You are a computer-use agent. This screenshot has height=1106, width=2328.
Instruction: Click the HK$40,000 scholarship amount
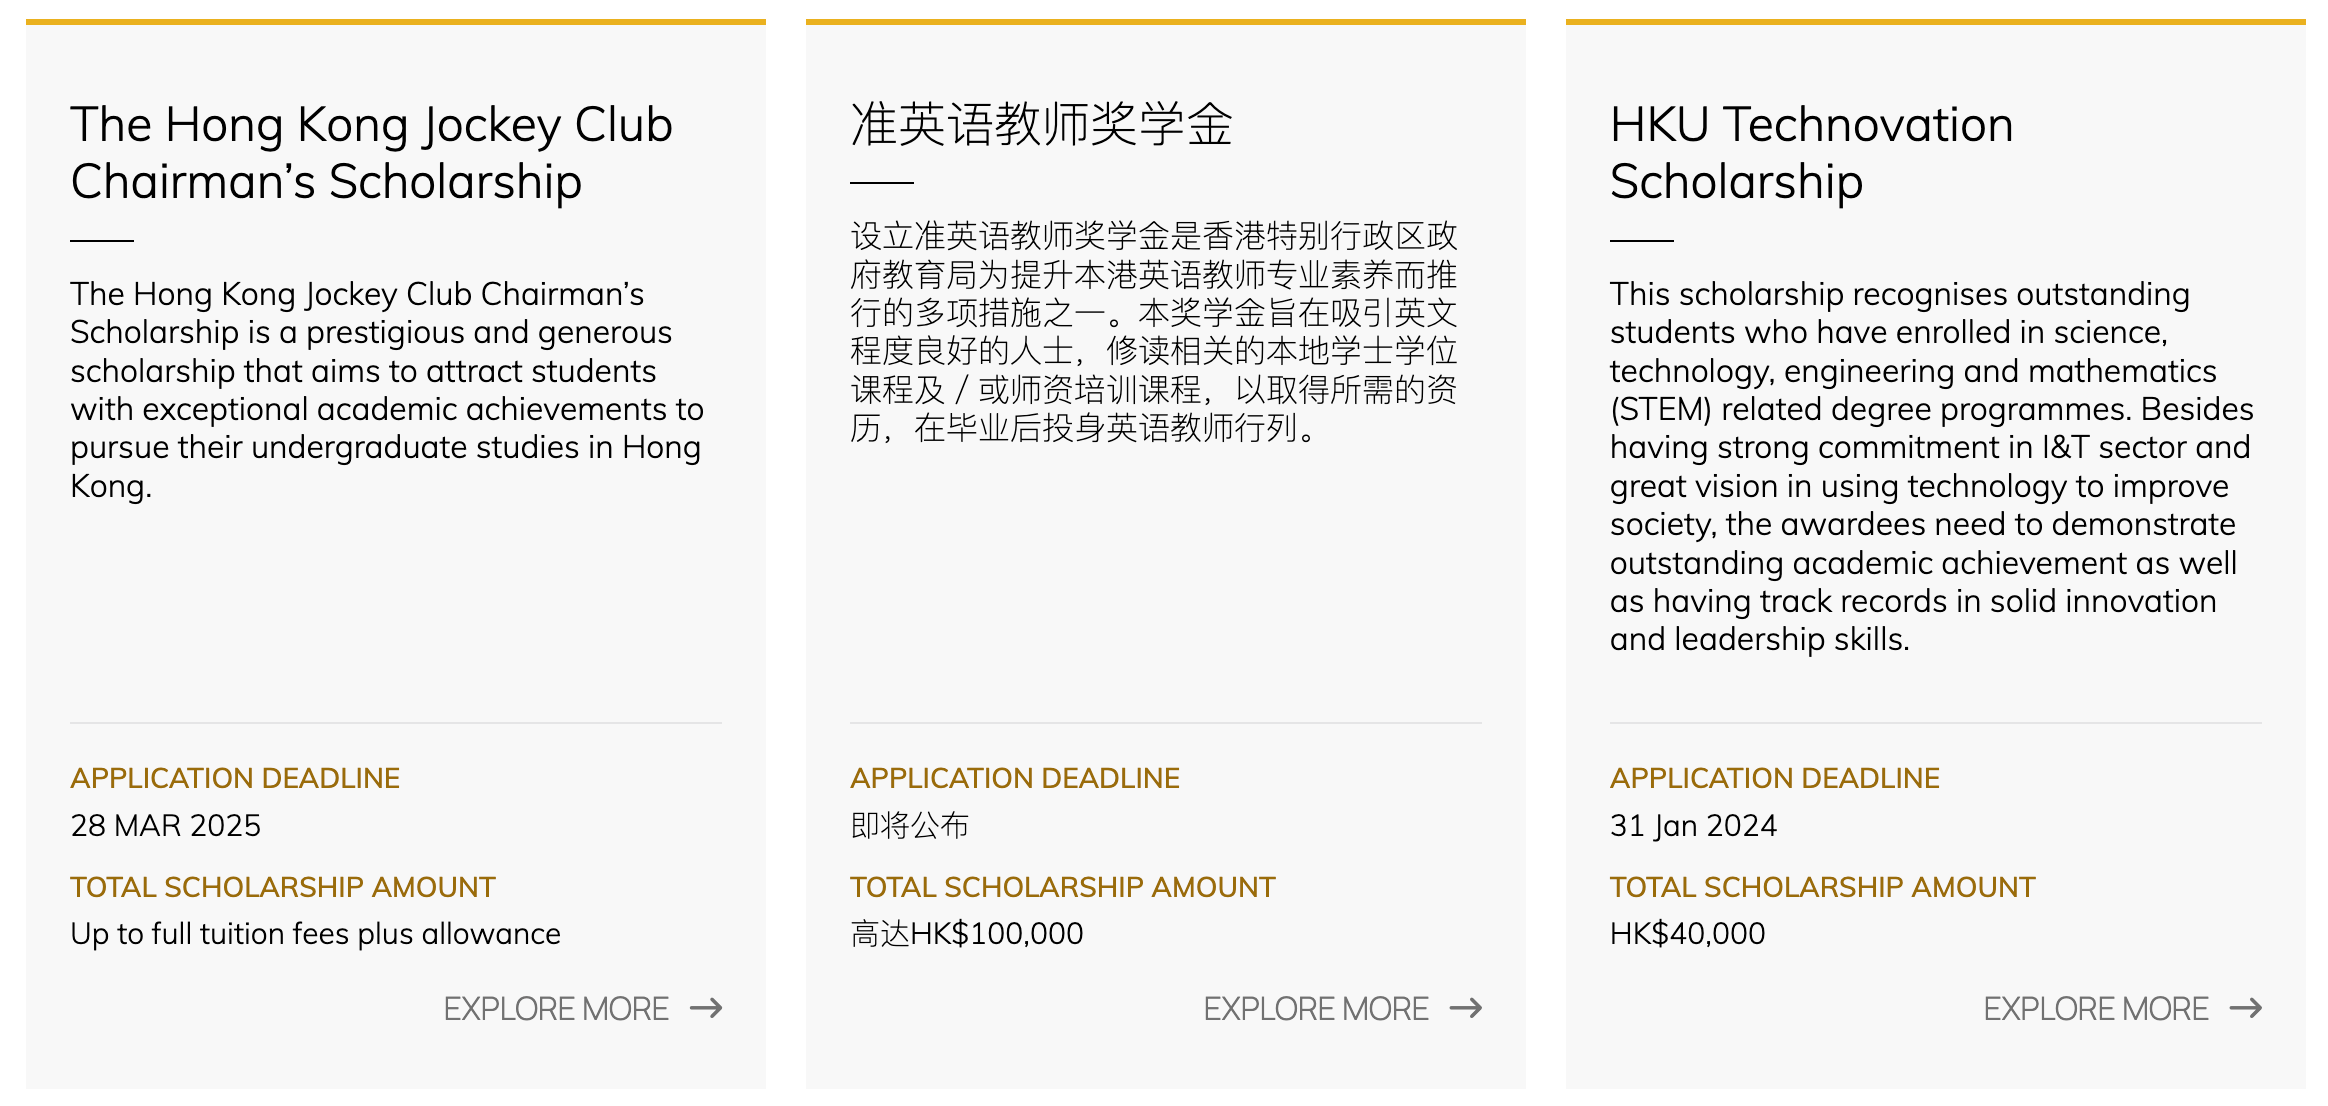point(1687,933)
